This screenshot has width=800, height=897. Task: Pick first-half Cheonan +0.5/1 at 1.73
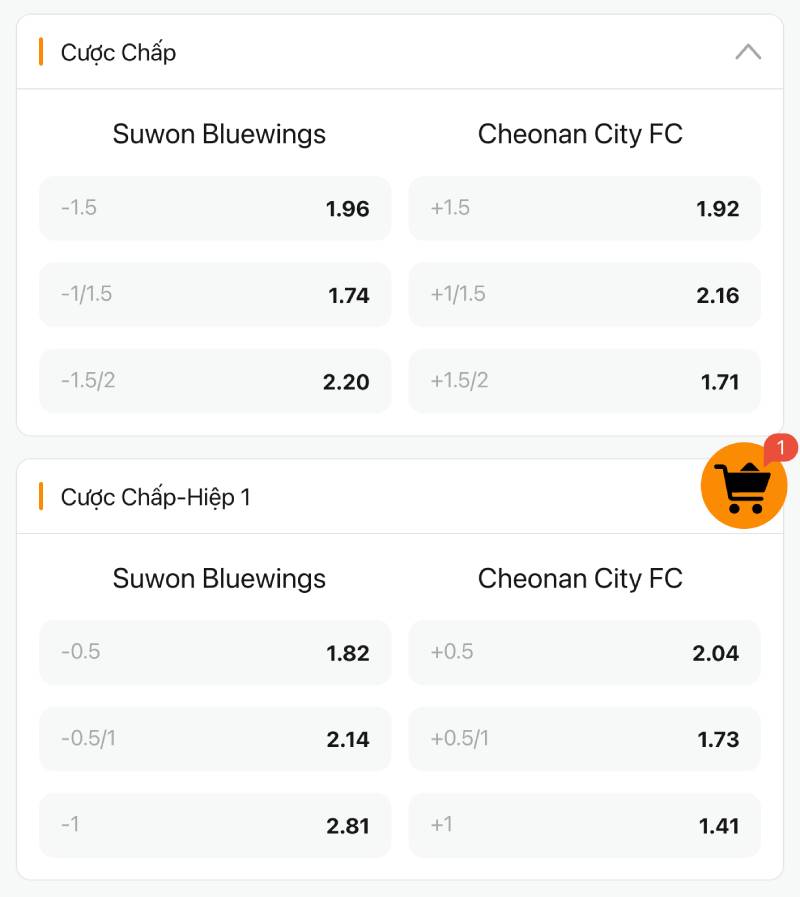coord(584,739)
